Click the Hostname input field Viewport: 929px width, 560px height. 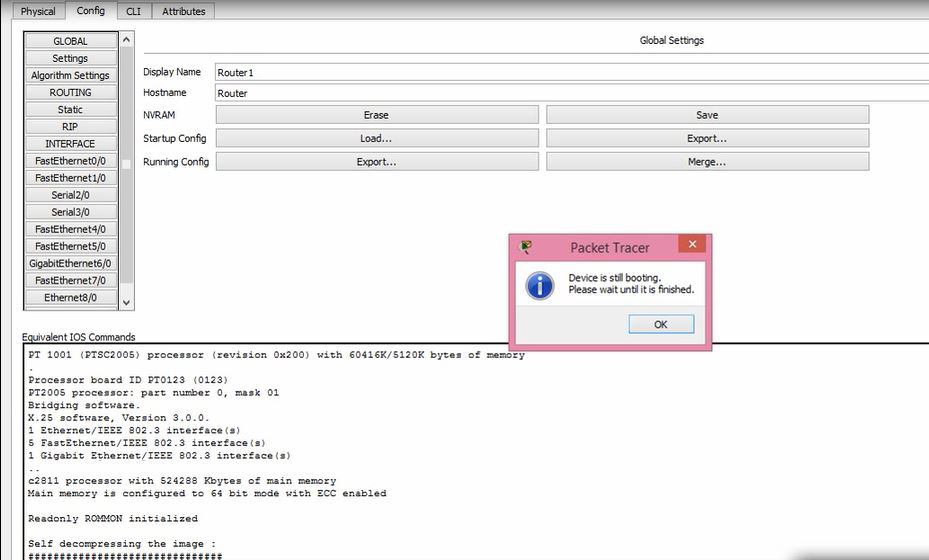[x=572, y=93]
